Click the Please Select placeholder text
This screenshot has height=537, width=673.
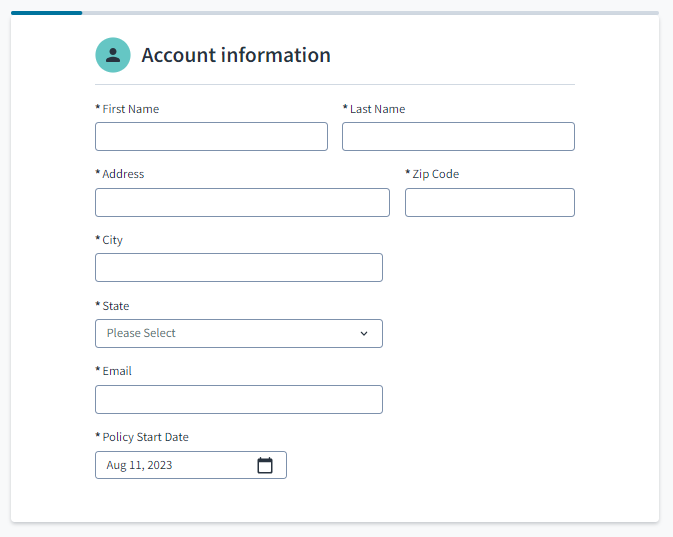[141, 333]
